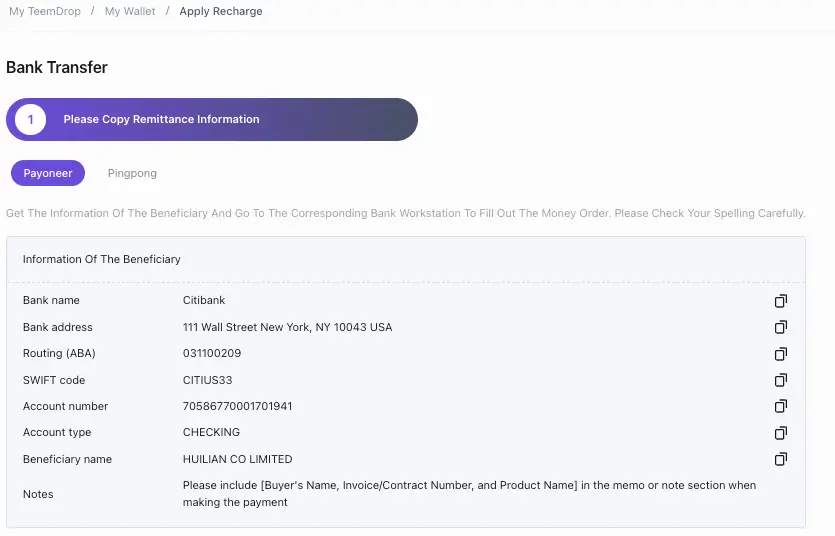Copy the Account type value
This screenshot has height=536, width=835.
[781, 433]
